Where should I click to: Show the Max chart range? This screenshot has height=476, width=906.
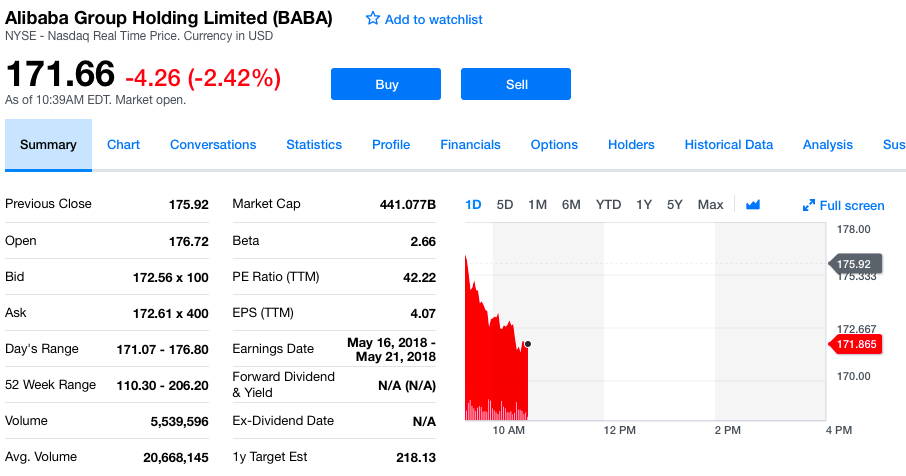tap(710, 205)
